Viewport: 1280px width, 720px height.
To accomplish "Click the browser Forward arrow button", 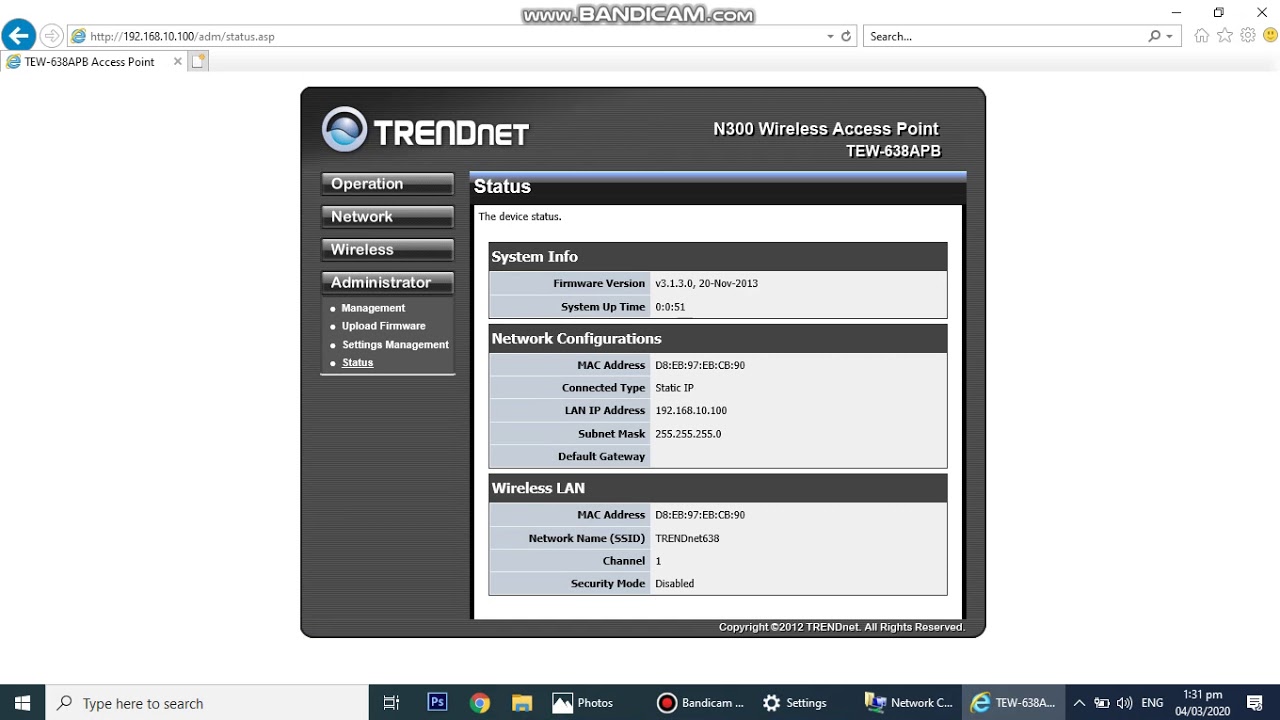I will point(51,36).
